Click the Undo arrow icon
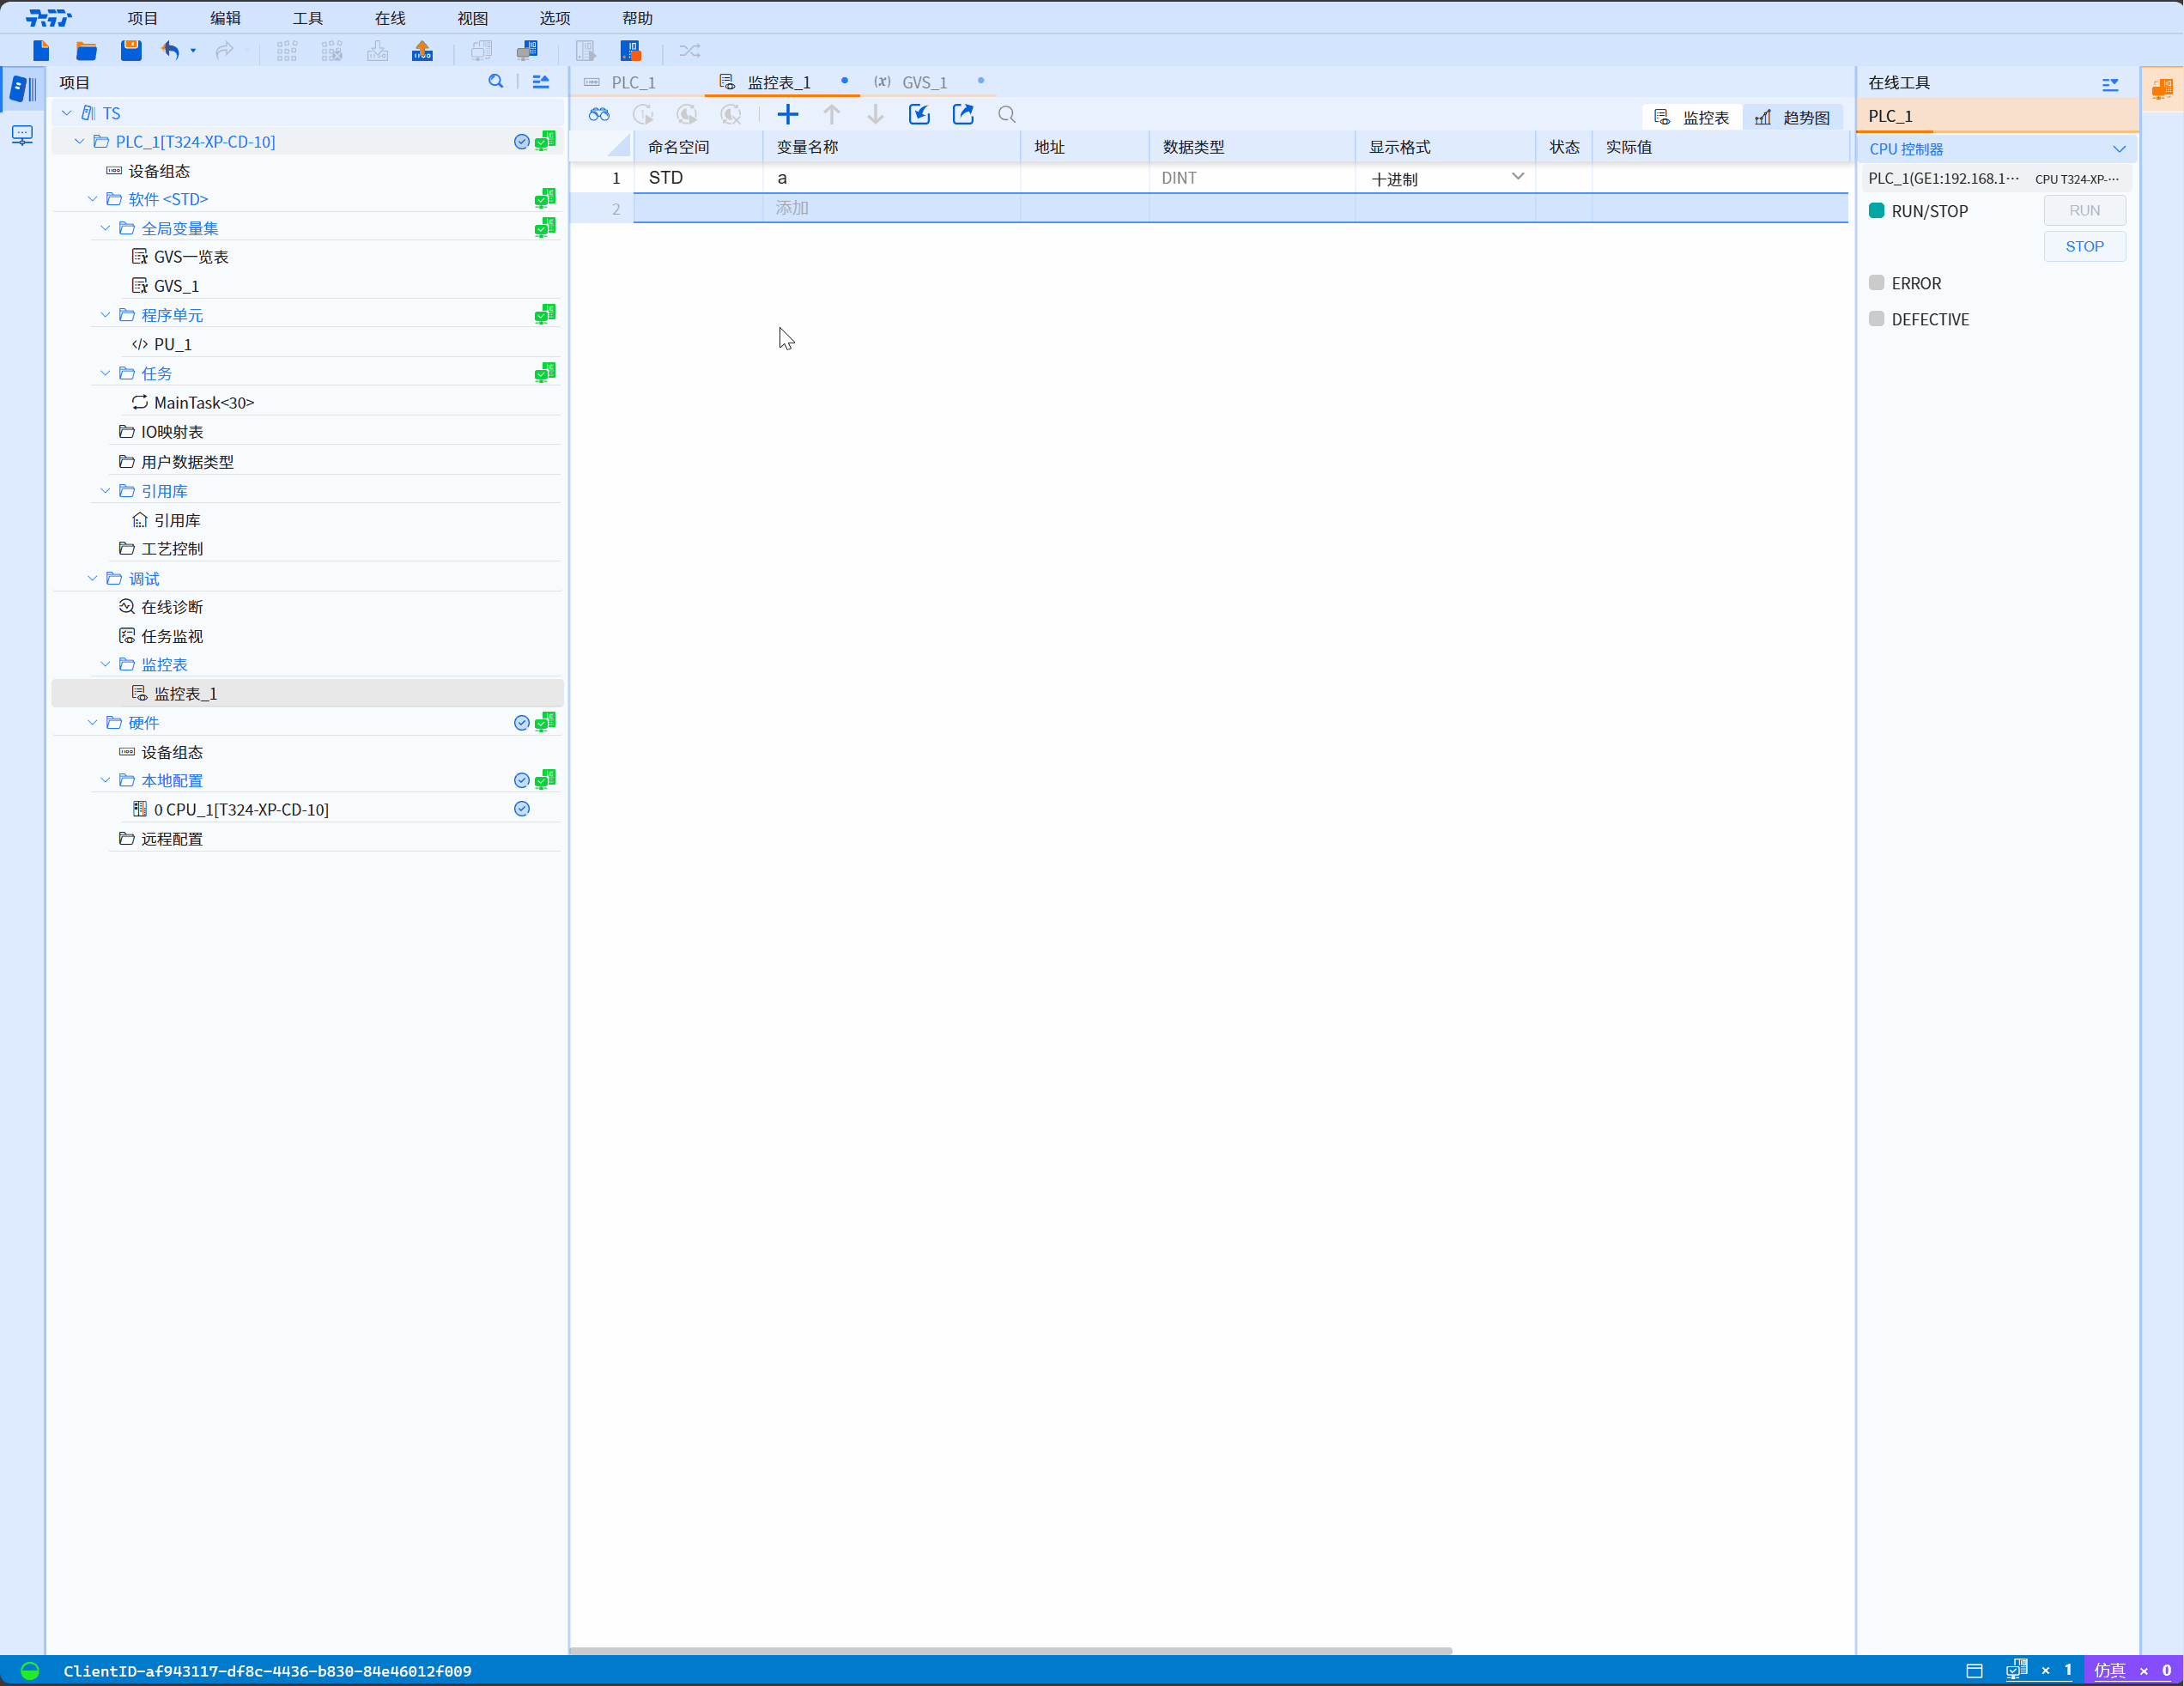 point(171,50)
